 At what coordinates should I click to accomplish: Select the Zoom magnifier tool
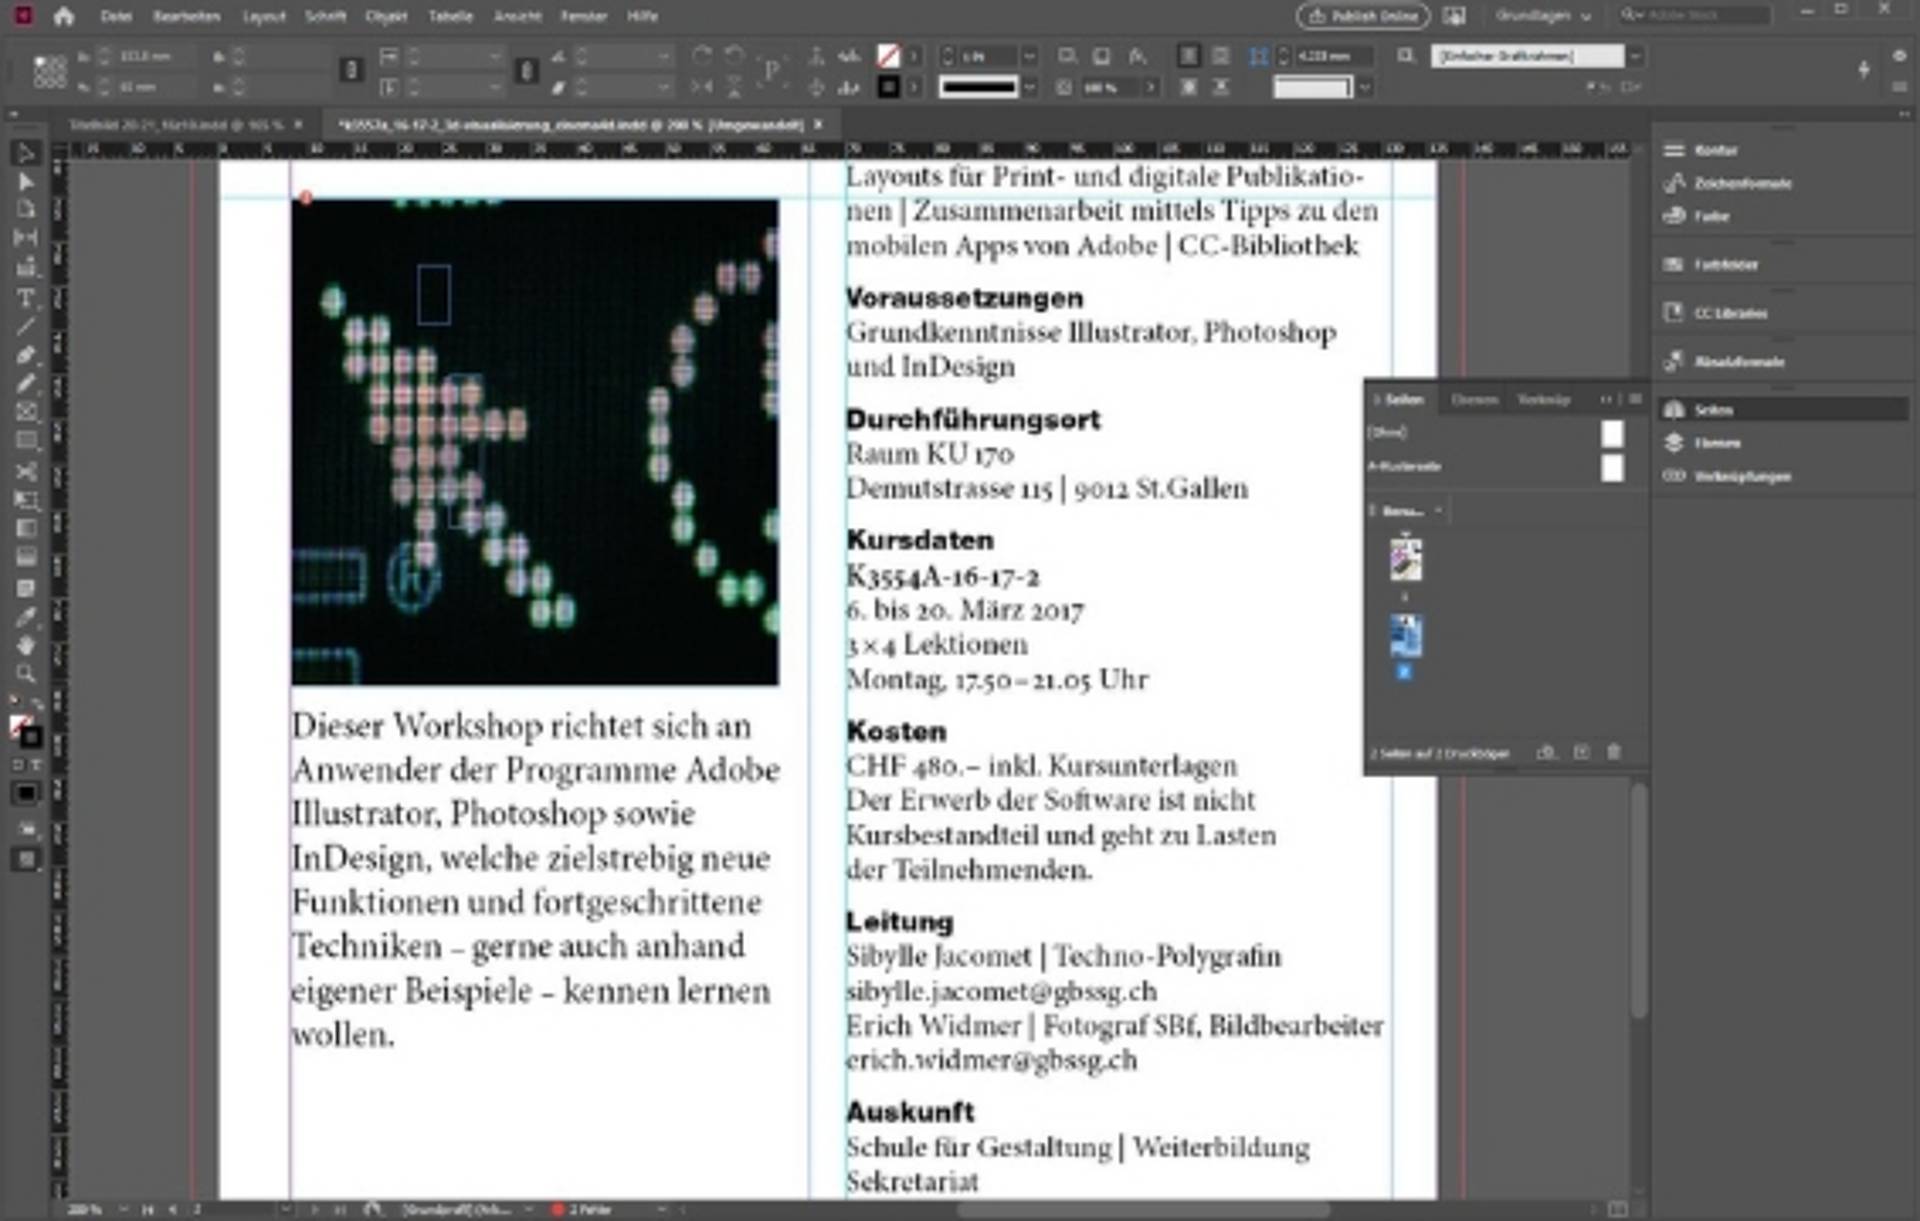[x=26, y=673]
